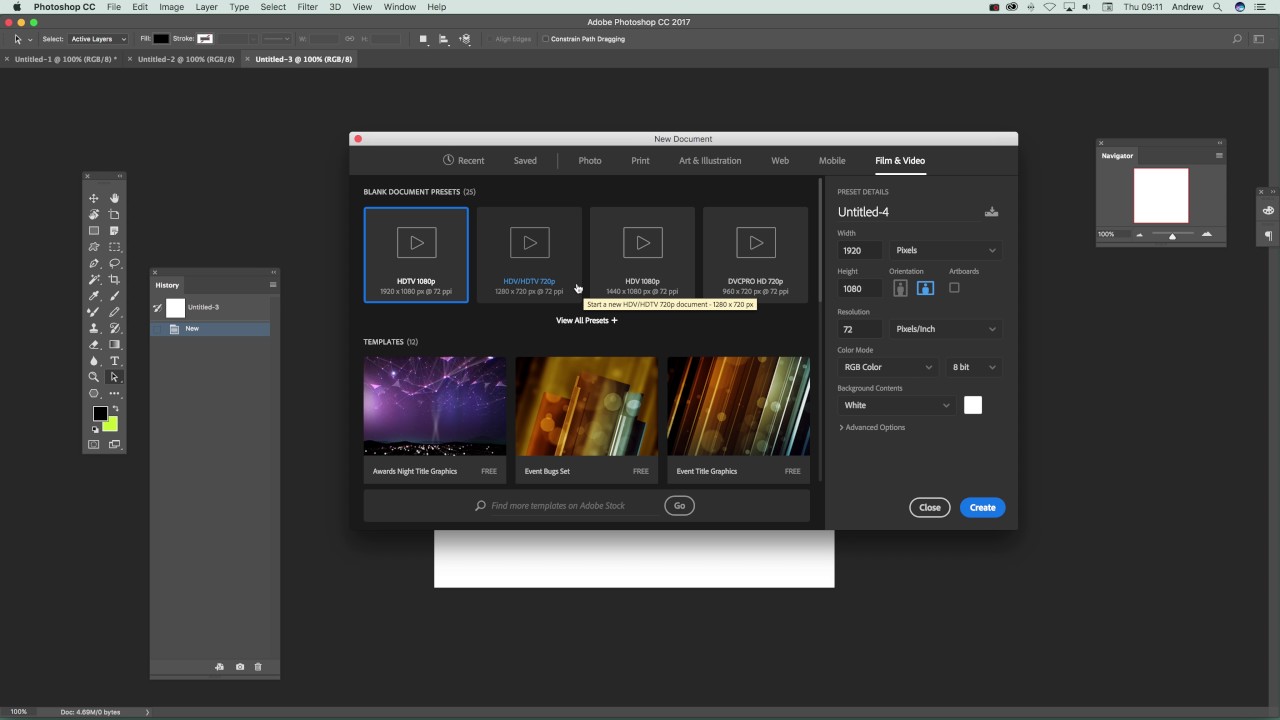This screenshot has height=720, width=1280.
Task: Select the Gradient tool
Action: pyautogui.click(x=114, y=345)
